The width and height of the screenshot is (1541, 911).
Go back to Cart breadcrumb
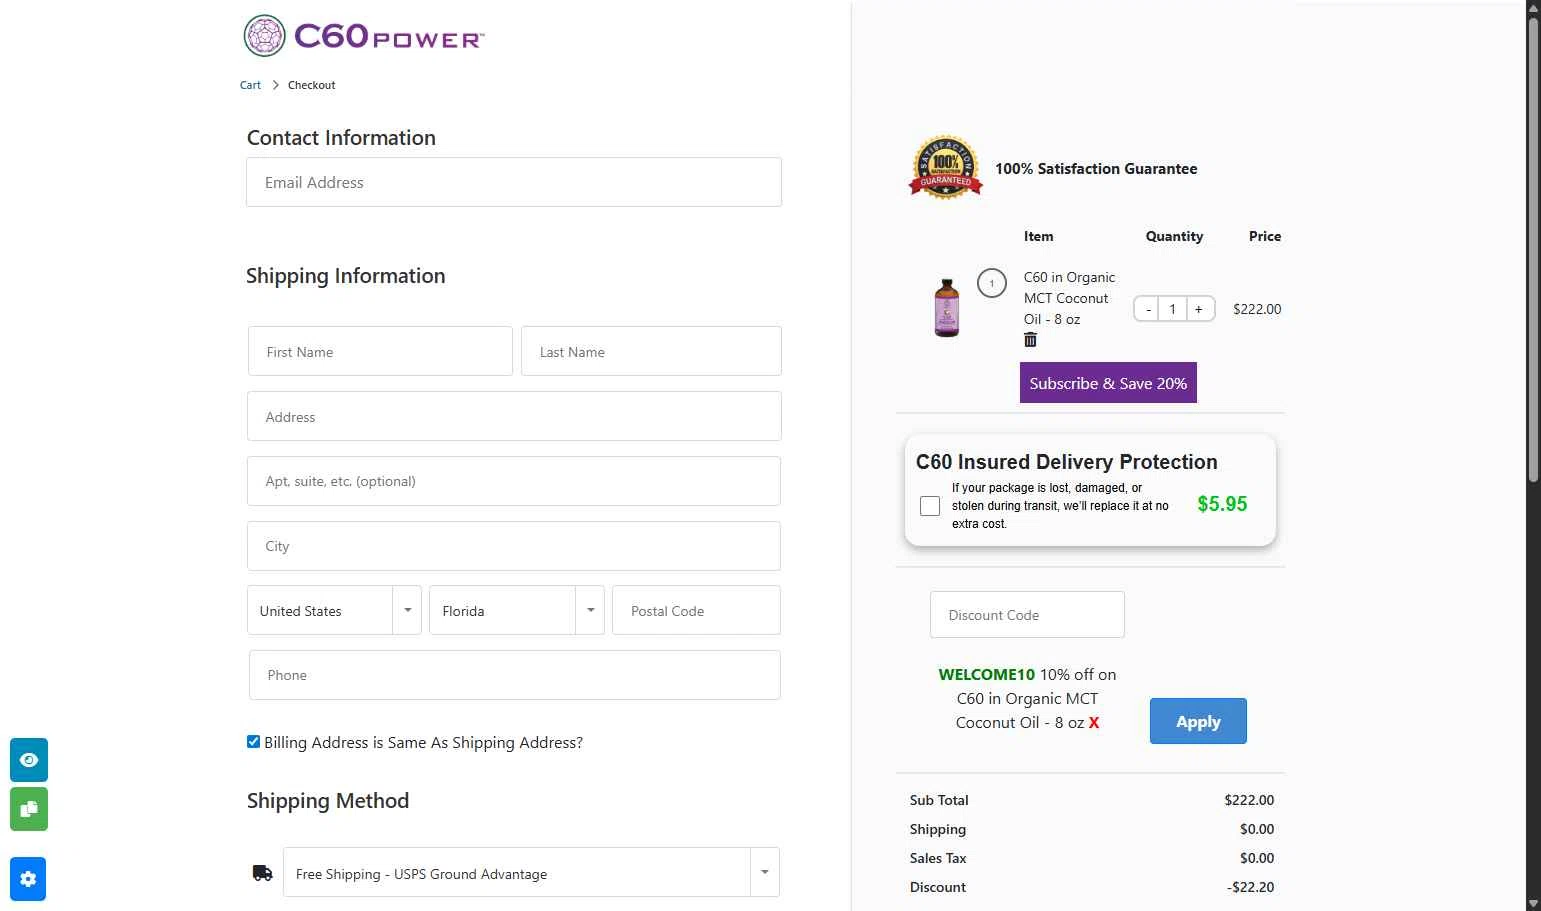tap(250, 85)
